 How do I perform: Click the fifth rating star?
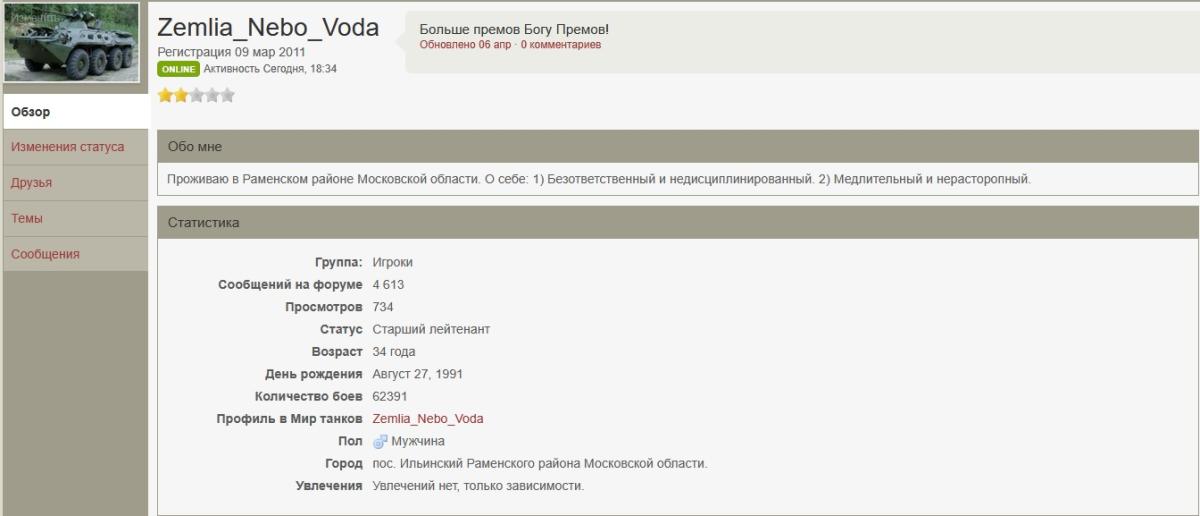click(x=227, y=96)
